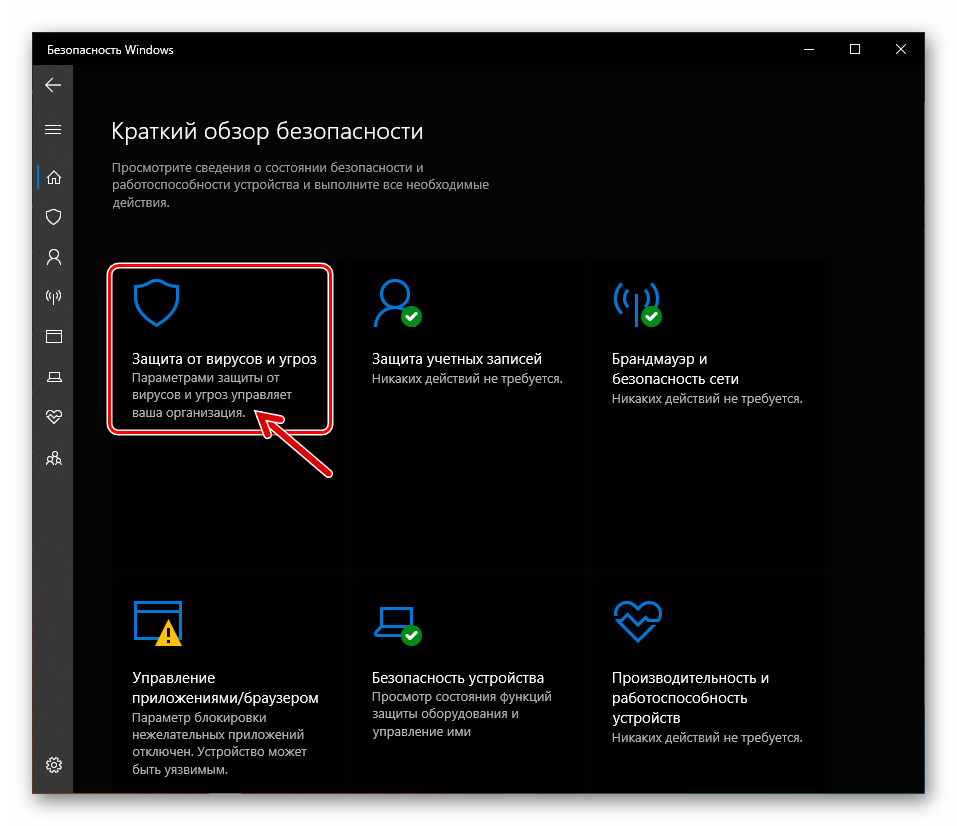
Task: Click Никаких действий не требуется under Брандмауэр
Action: [x=707, y=399]
